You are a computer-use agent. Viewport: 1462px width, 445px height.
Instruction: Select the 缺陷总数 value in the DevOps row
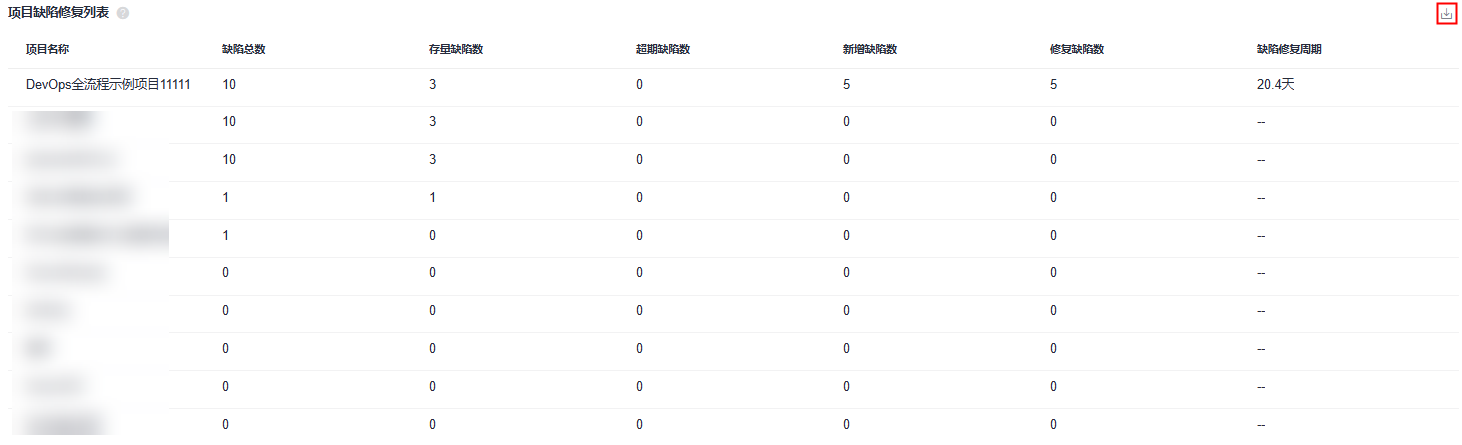pyautogui.click(x=229, y=85)
